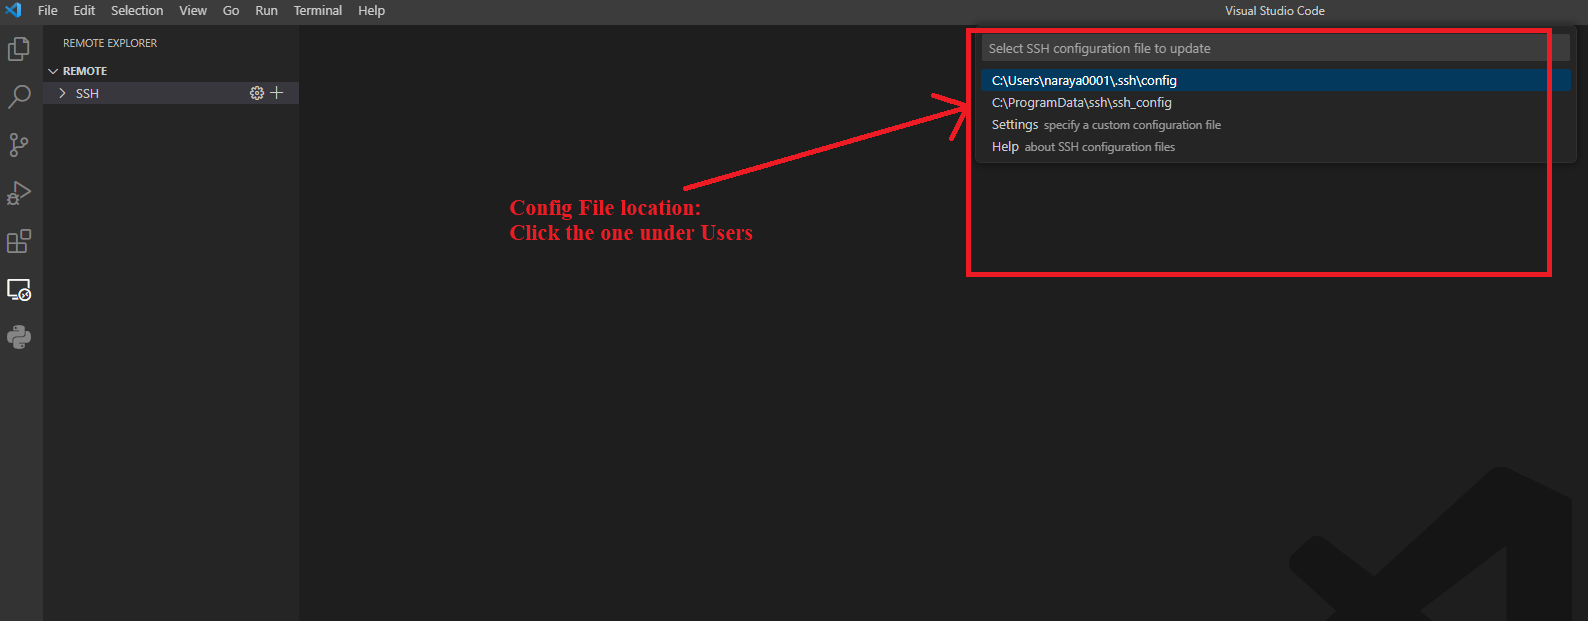Click the Python icon in activity bar
Viewport: 1588px width, 621px height.
point(19,337)
